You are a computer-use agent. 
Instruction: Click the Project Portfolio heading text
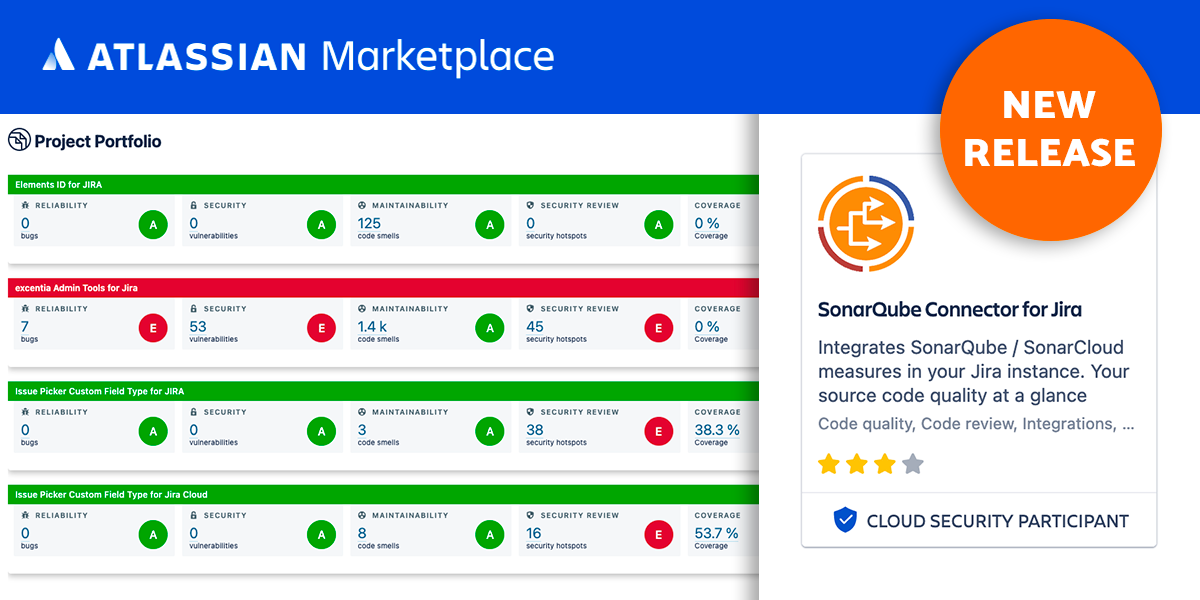click(x=98, y=141)
